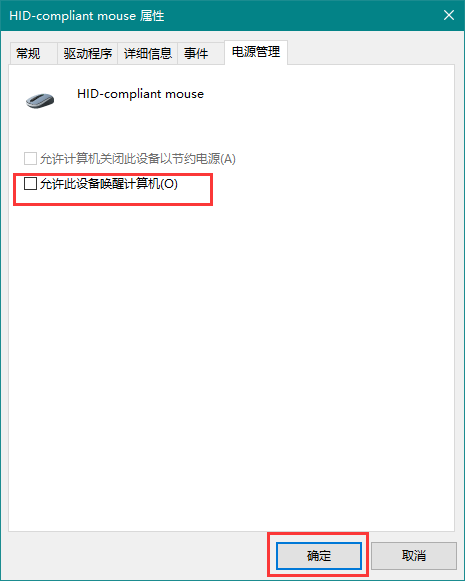
Task: Click the gray mouse device icon
Action: tap(40, 100)
